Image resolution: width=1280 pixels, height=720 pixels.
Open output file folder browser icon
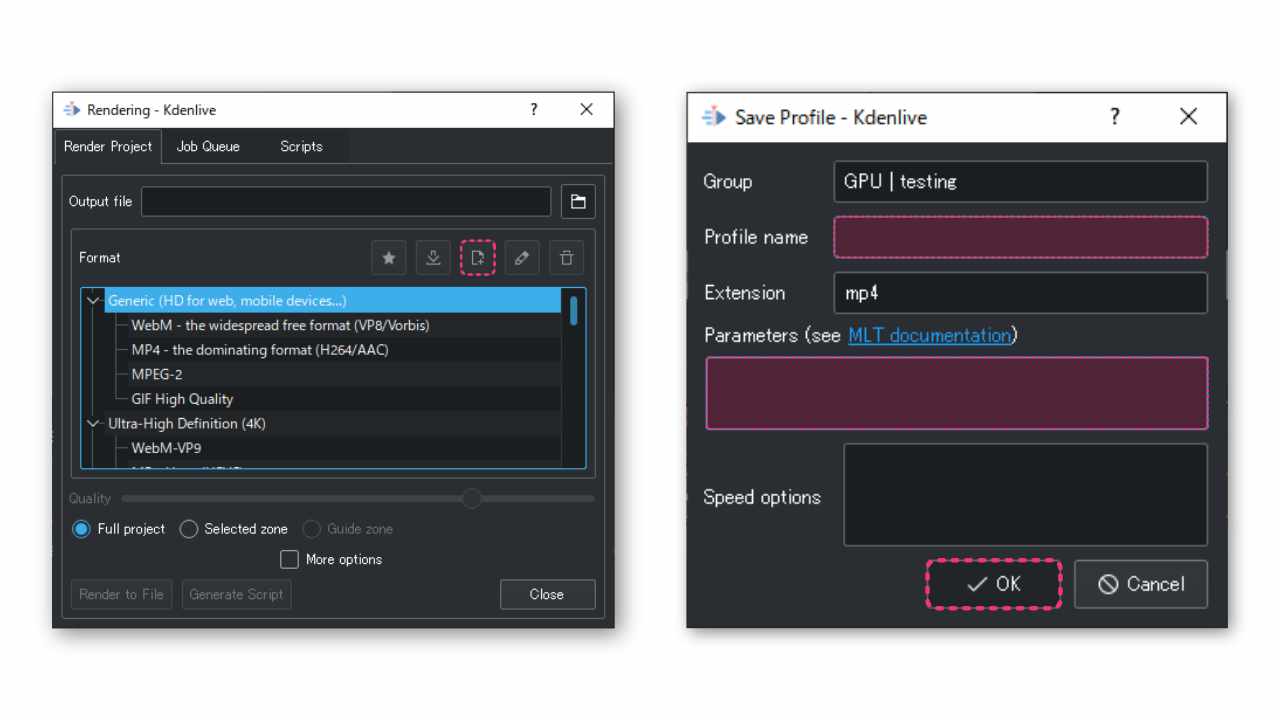coord(578,202)
